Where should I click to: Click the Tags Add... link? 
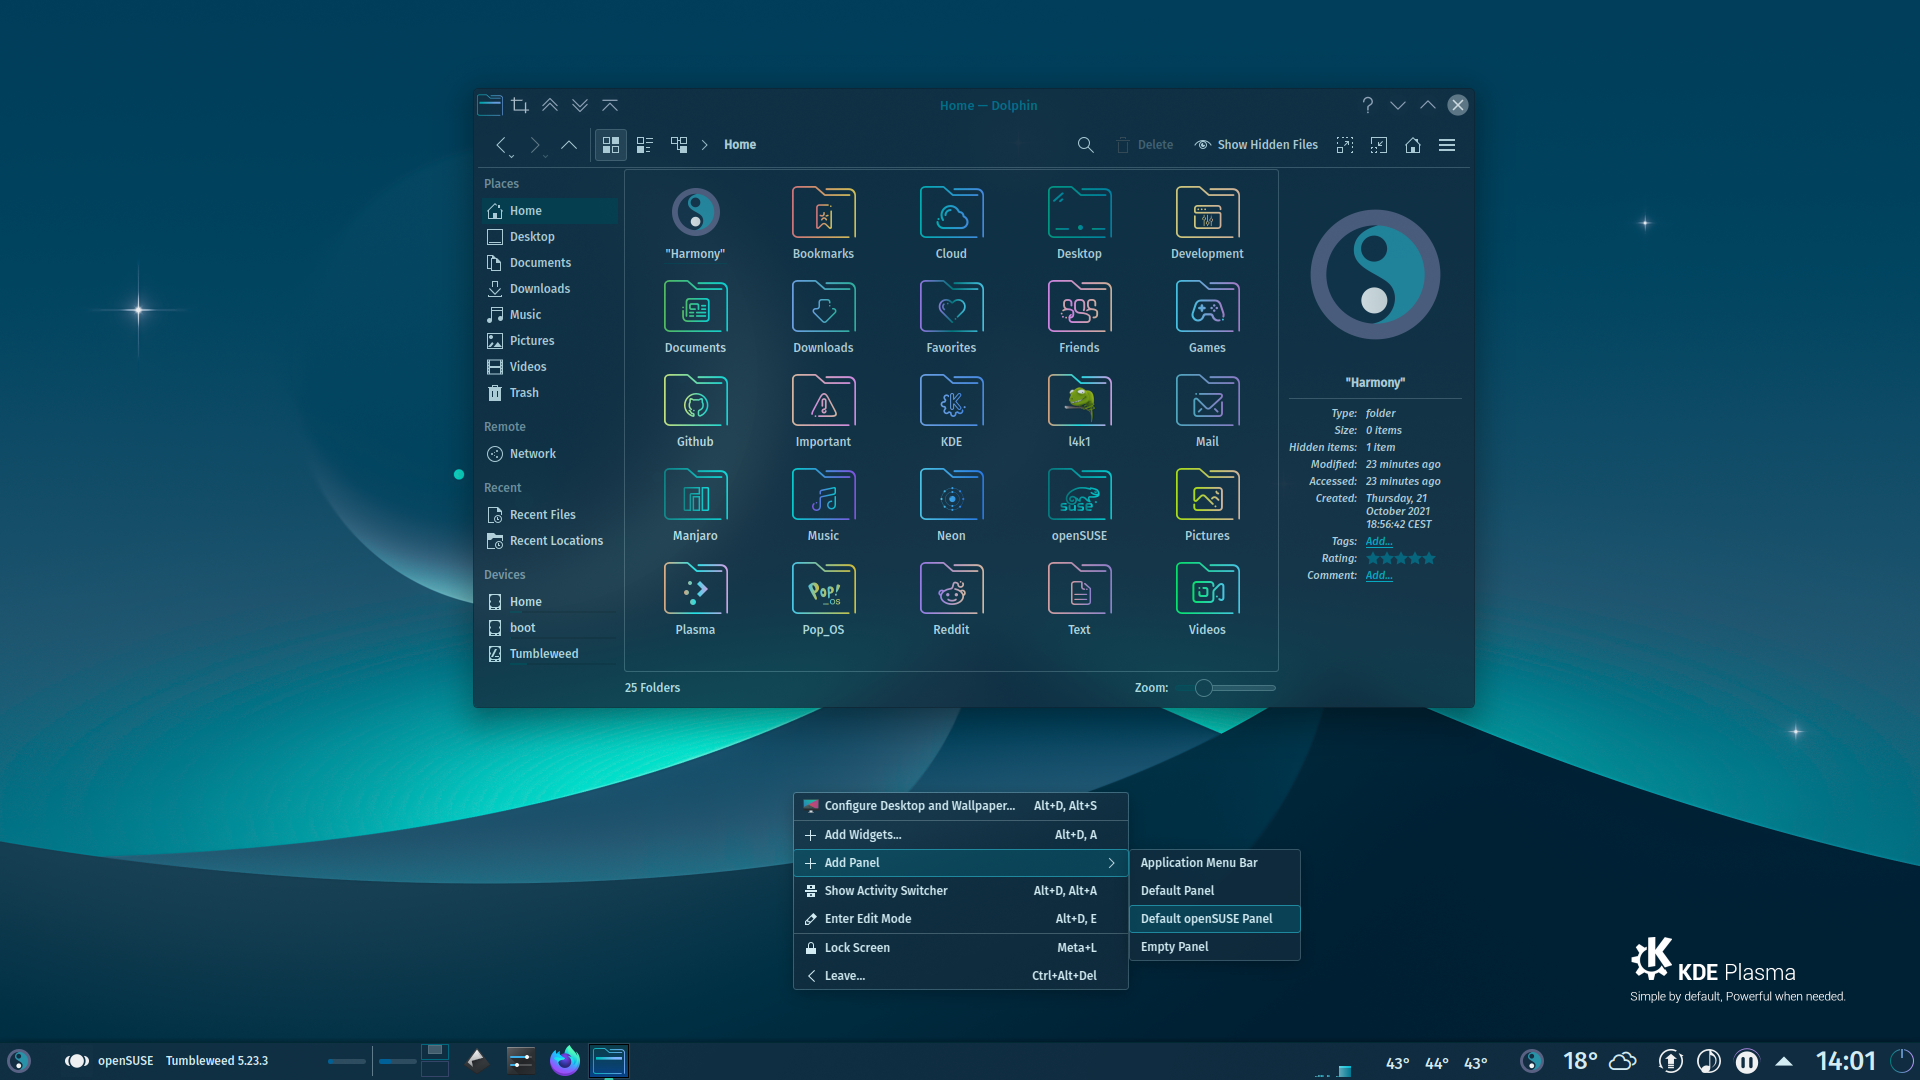[x=1379, y=542]
